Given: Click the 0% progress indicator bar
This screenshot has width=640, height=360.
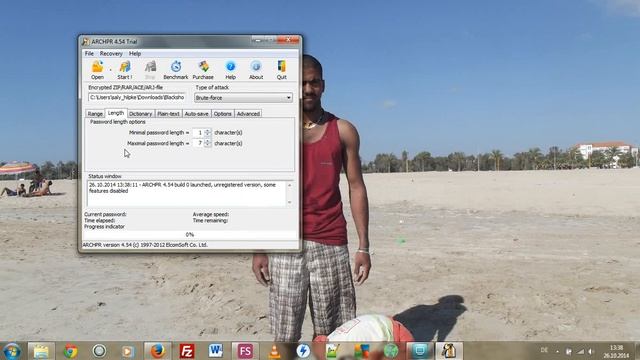Looking at the screenshot, I should [x=190, y=235].
